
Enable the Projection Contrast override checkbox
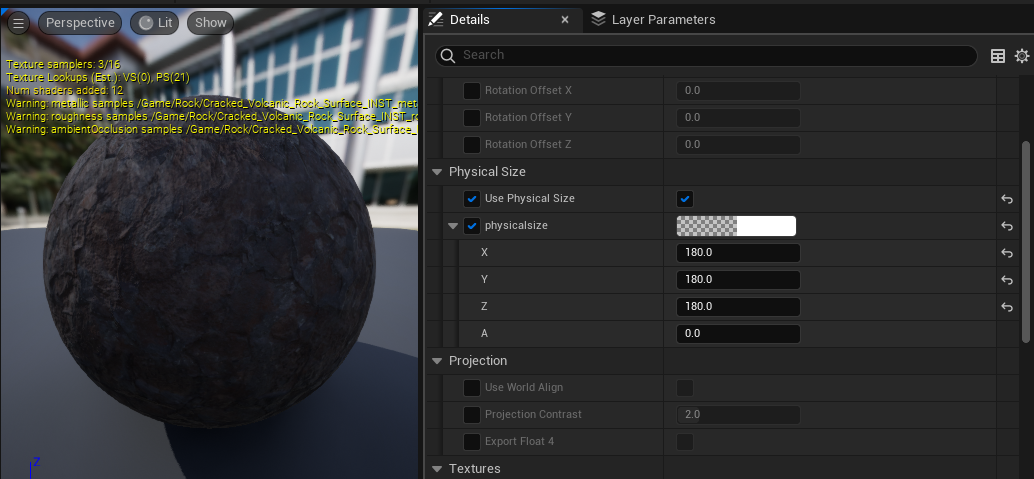[471, 415]
